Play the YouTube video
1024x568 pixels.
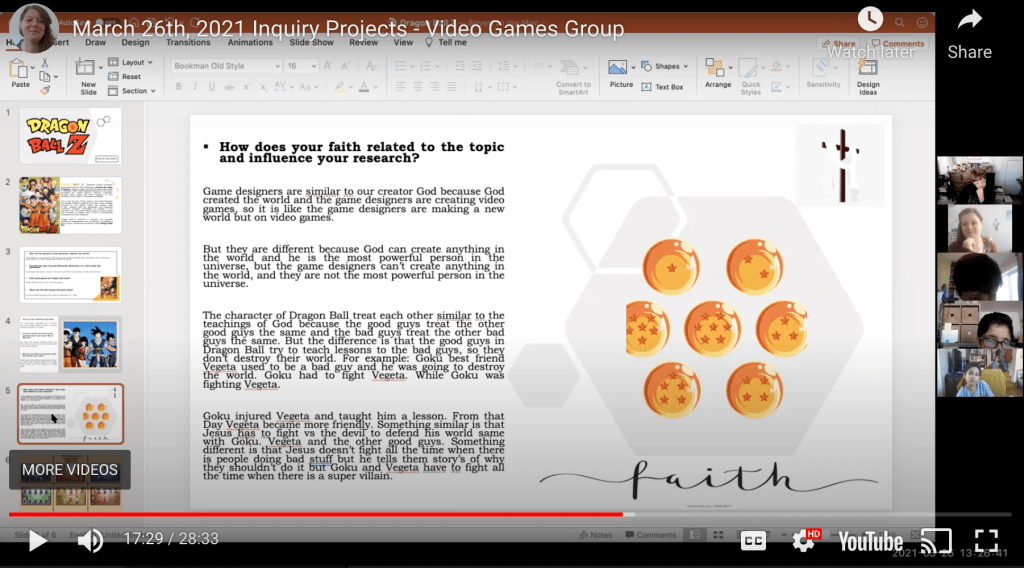pos(37,541)
